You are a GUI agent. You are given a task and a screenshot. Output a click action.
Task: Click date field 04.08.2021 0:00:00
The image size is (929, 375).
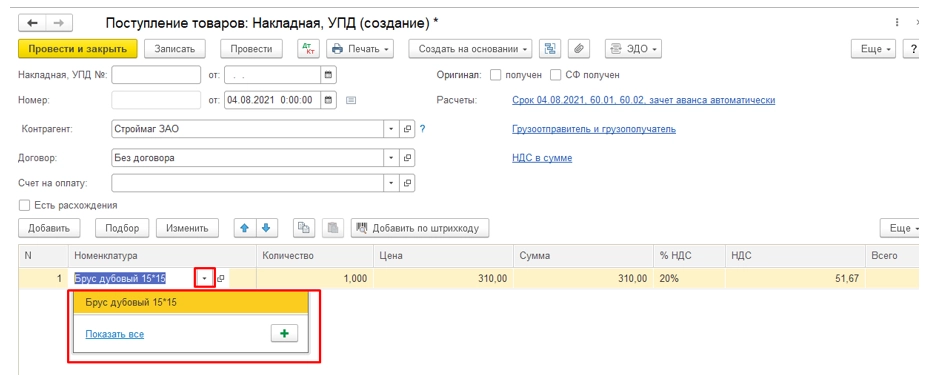coord(273,100)
